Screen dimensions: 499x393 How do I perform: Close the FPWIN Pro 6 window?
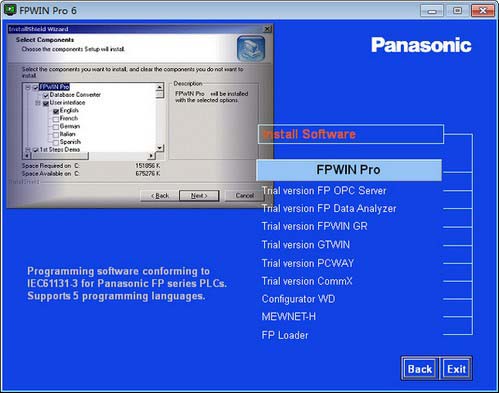coord(482,11)
